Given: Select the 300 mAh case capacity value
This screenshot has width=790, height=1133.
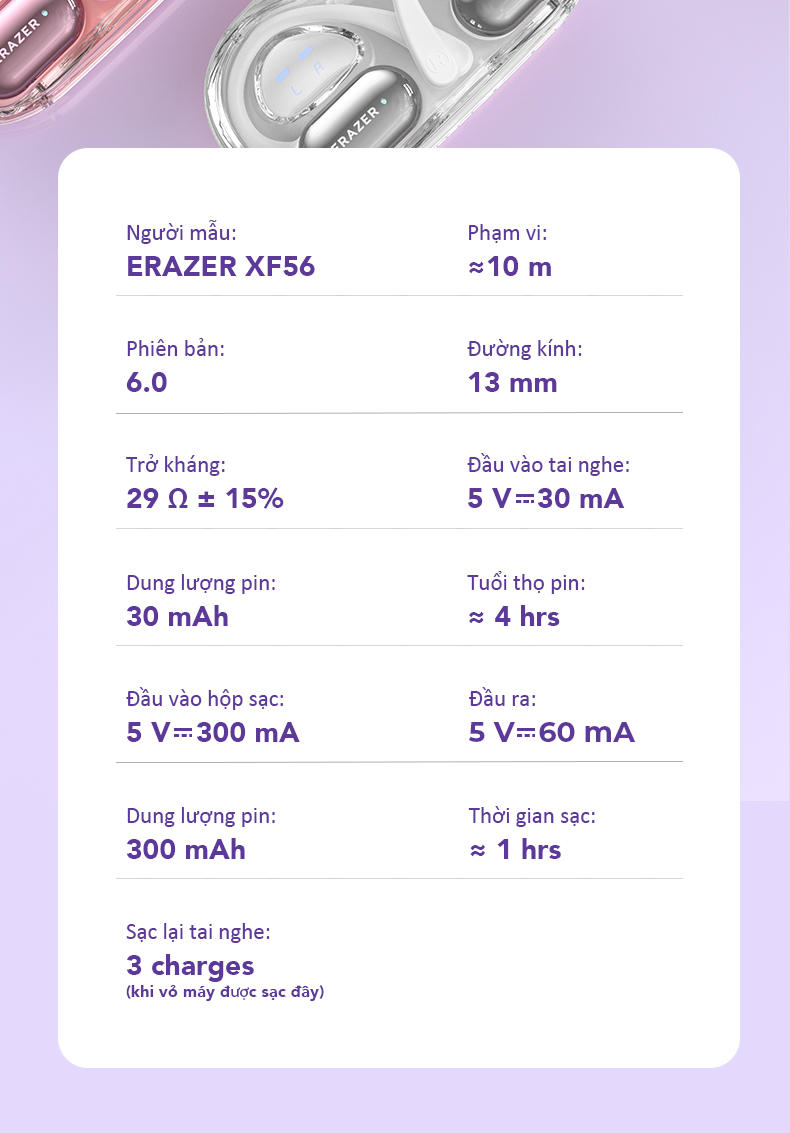Looking at the screenshot, I should (x=186, y=850).
